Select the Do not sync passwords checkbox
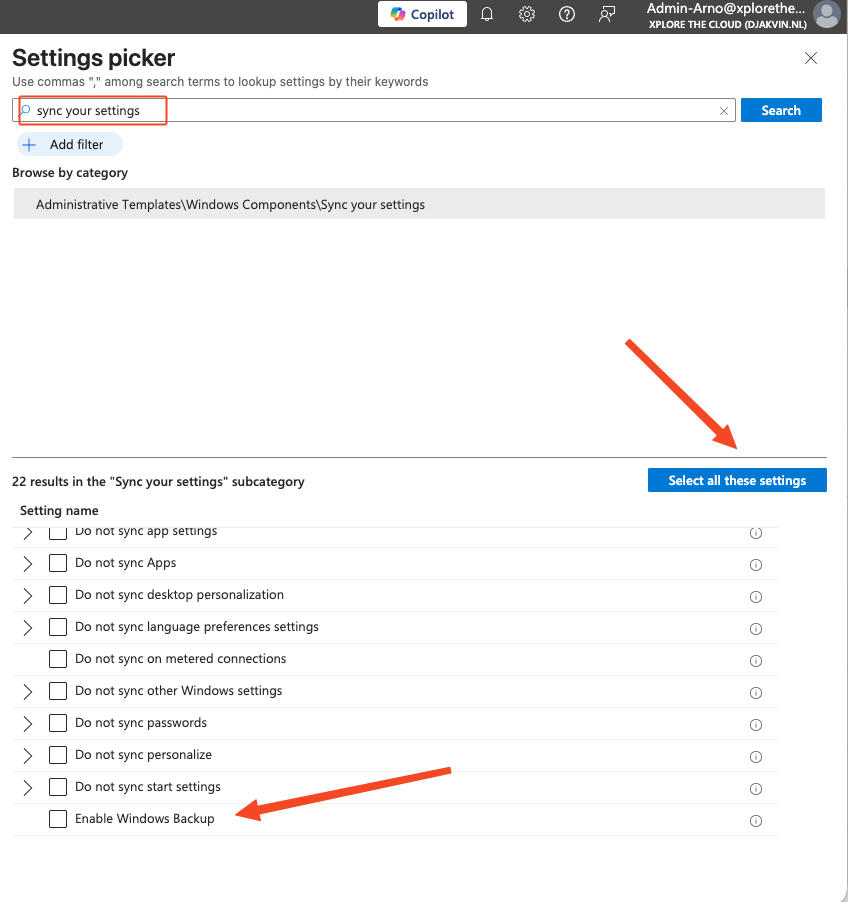Screen dimensions: 848x902 pos(57,723)
